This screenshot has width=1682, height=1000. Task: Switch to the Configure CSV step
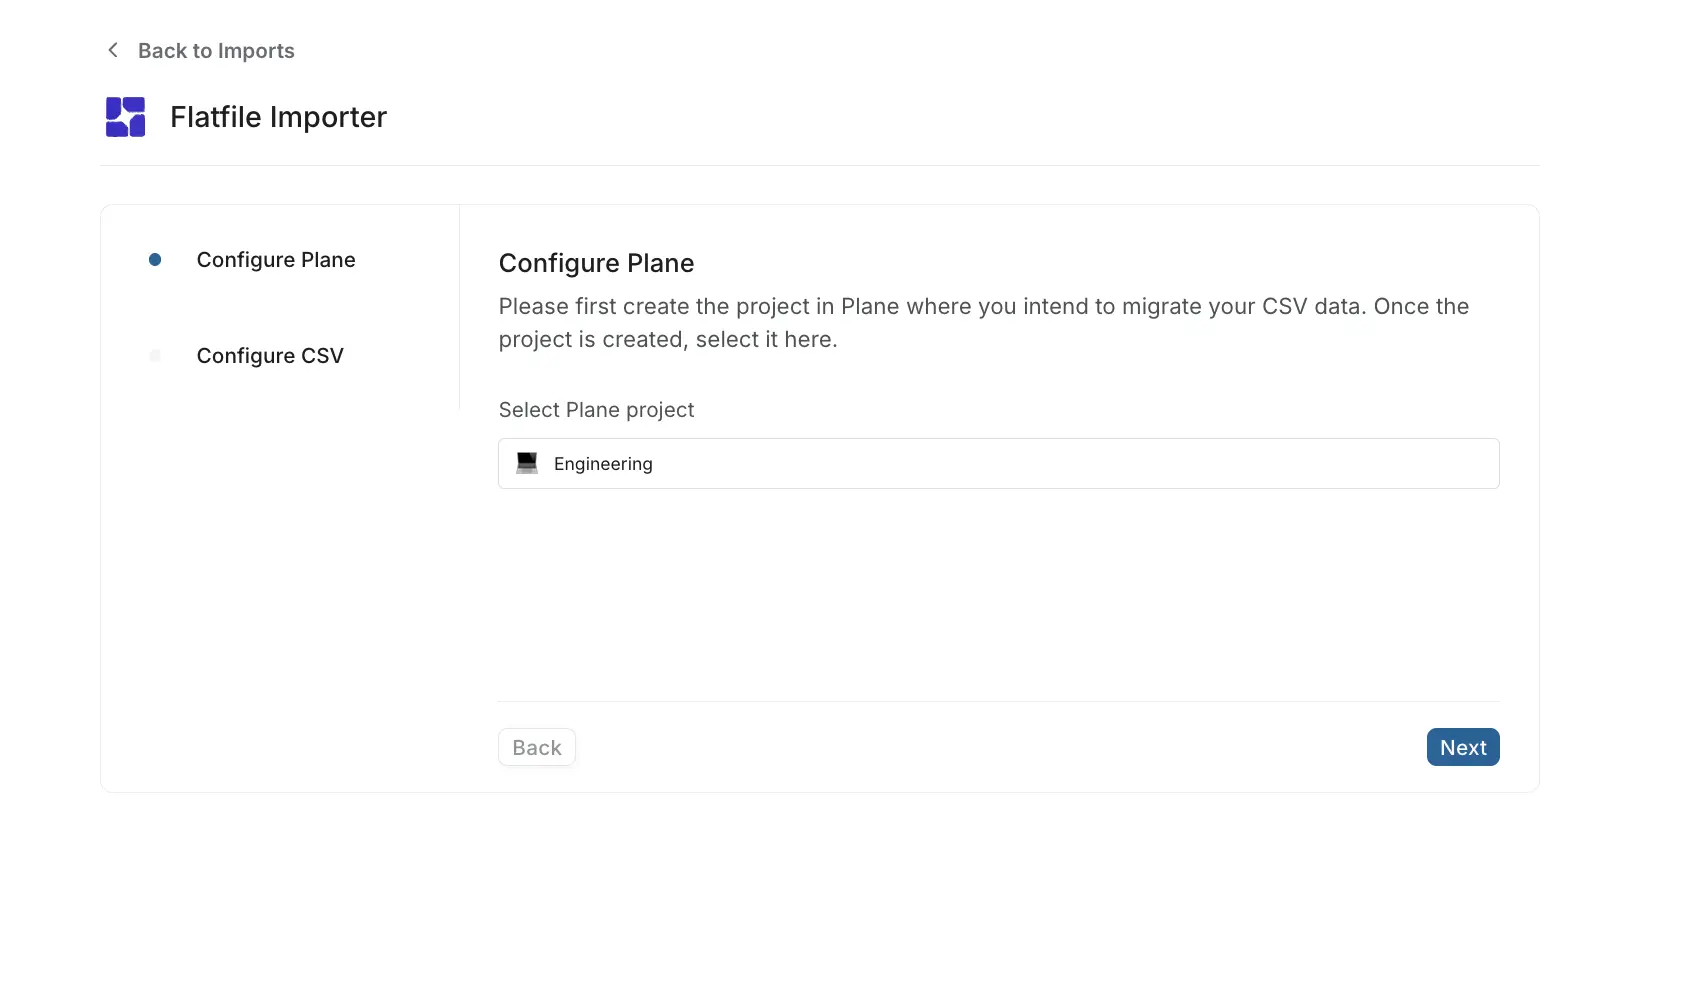pyautogui.click(x=270, y=355)
